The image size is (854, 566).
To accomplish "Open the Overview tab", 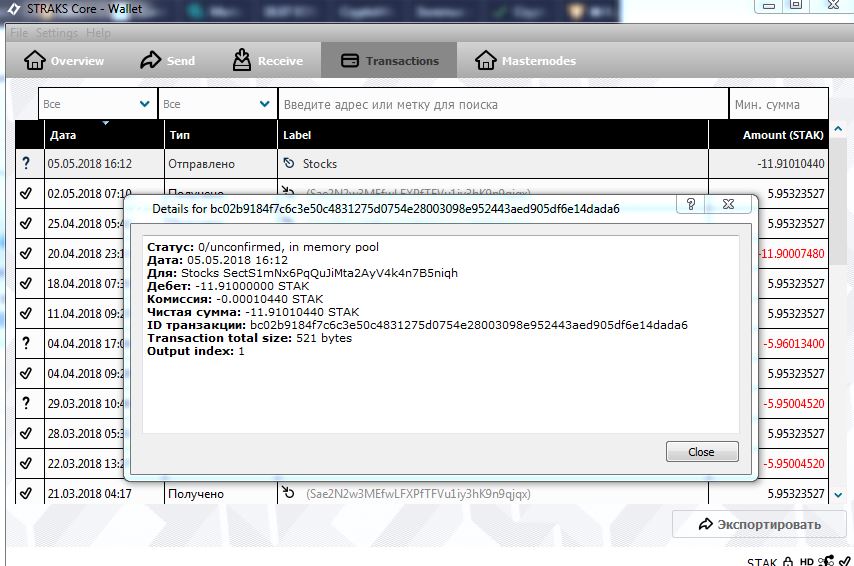I will click(x=64, y=60).
